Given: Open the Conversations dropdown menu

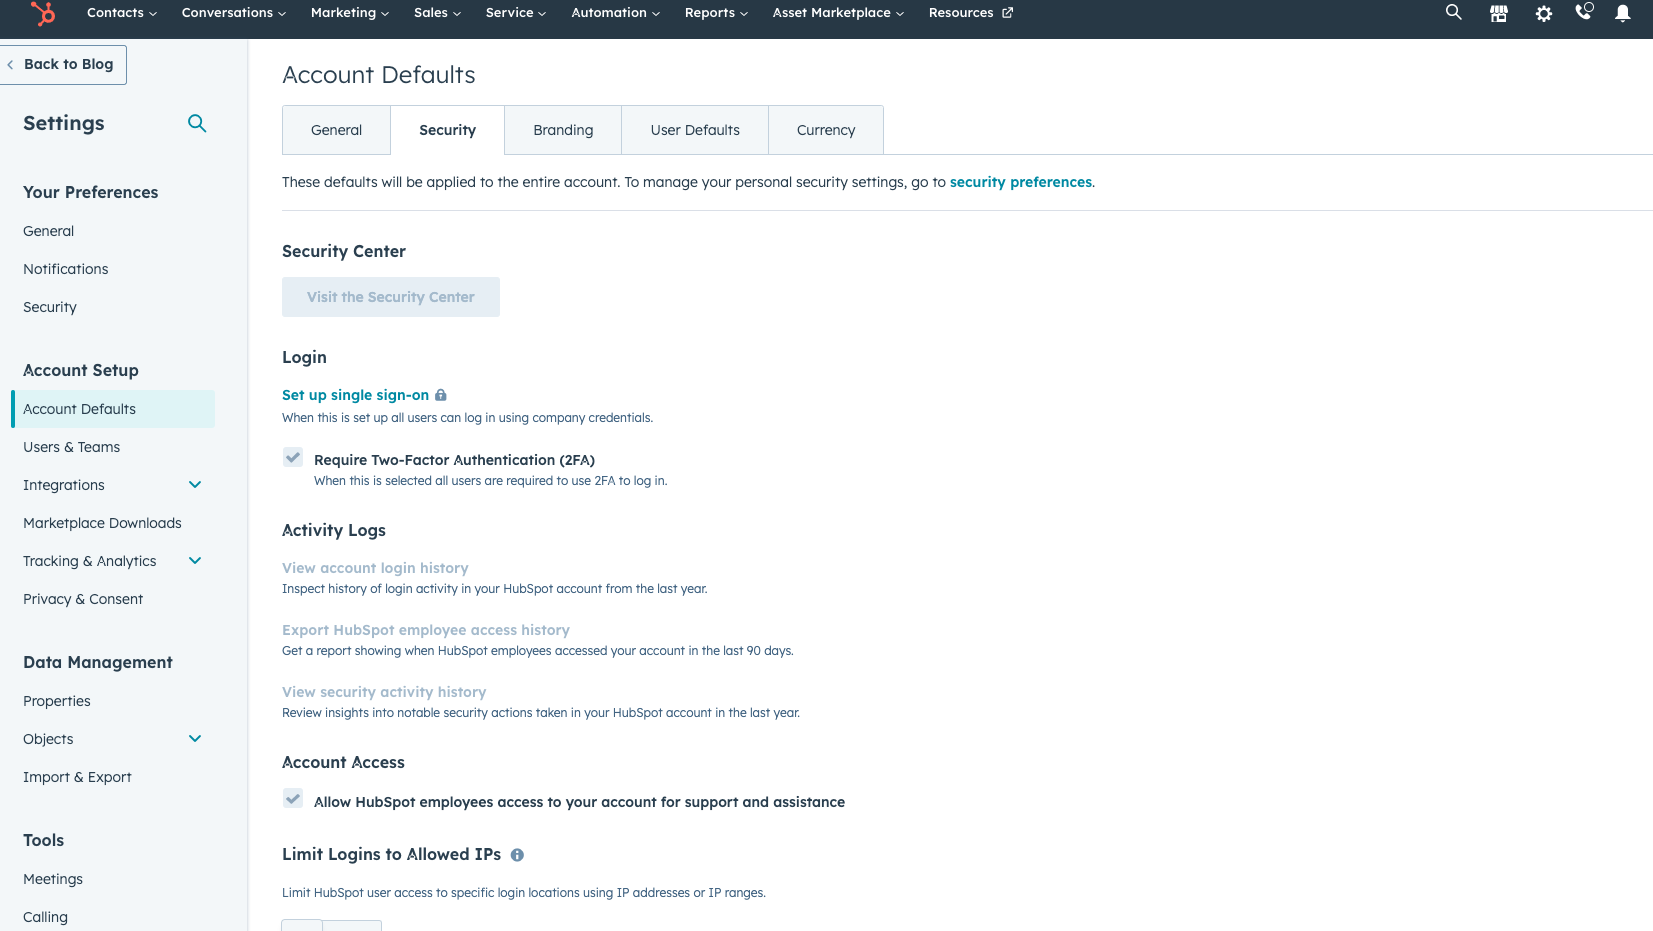Looking at the screenshot, I should pos(234,13).
